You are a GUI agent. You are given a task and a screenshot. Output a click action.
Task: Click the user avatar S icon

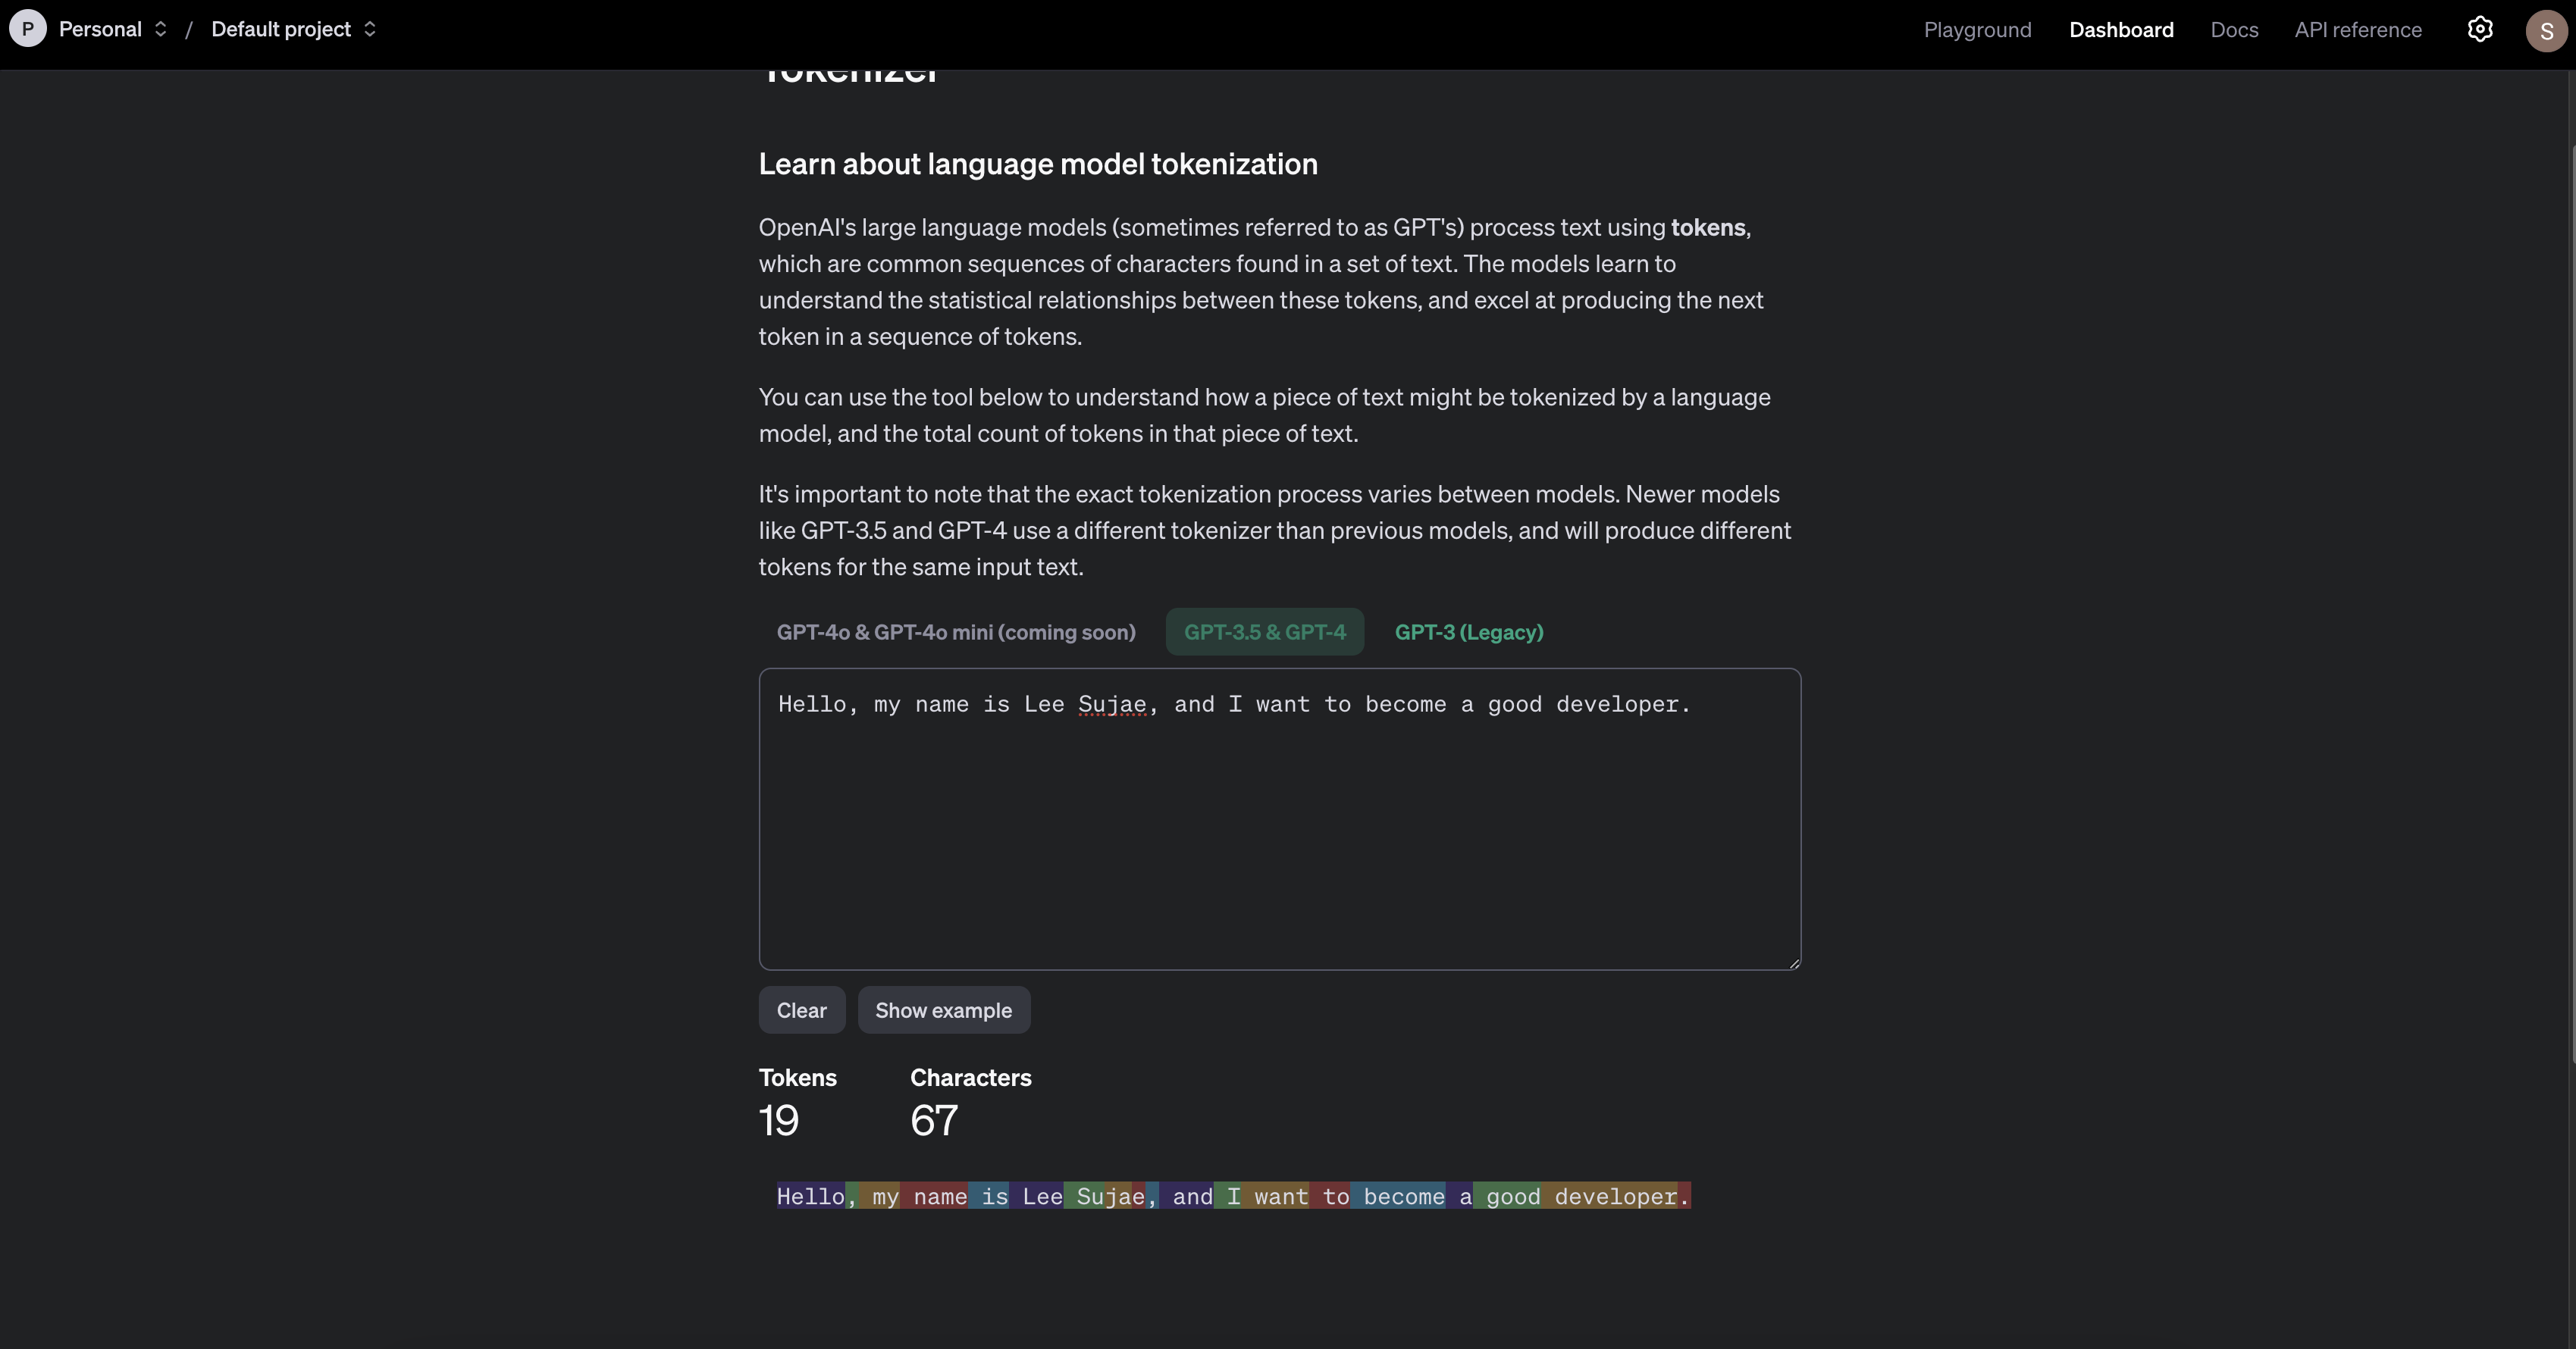(2546, 30)
